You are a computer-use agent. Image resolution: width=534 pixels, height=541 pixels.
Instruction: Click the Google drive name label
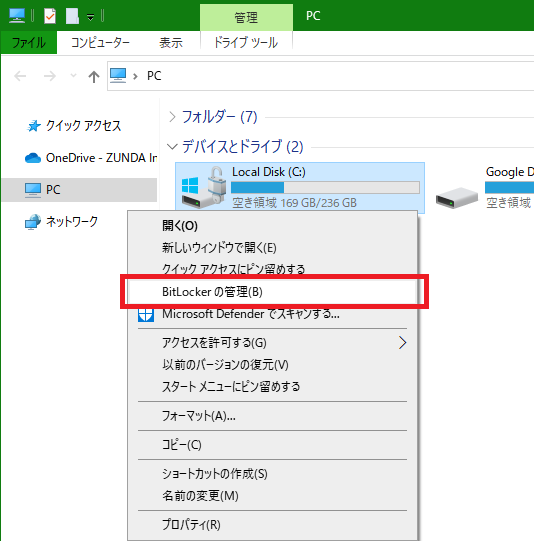click(510, 172)
